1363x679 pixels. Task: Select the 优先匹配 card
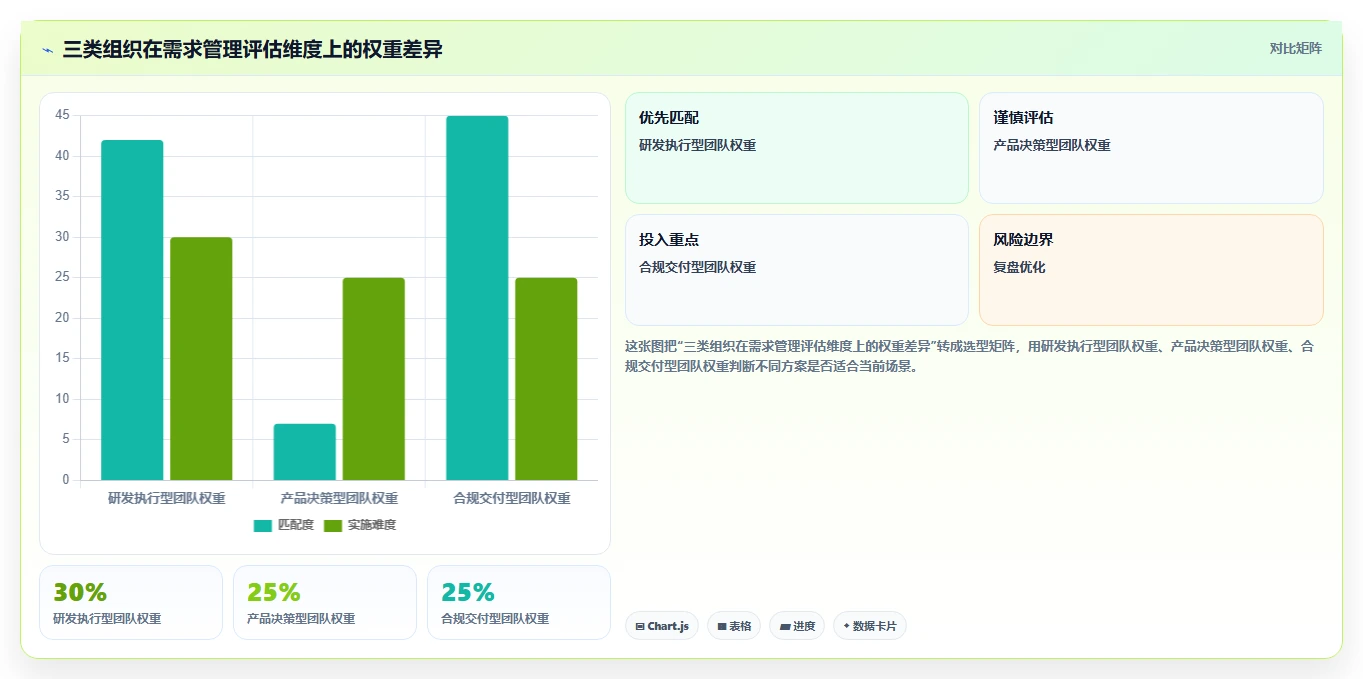point(797,148)
